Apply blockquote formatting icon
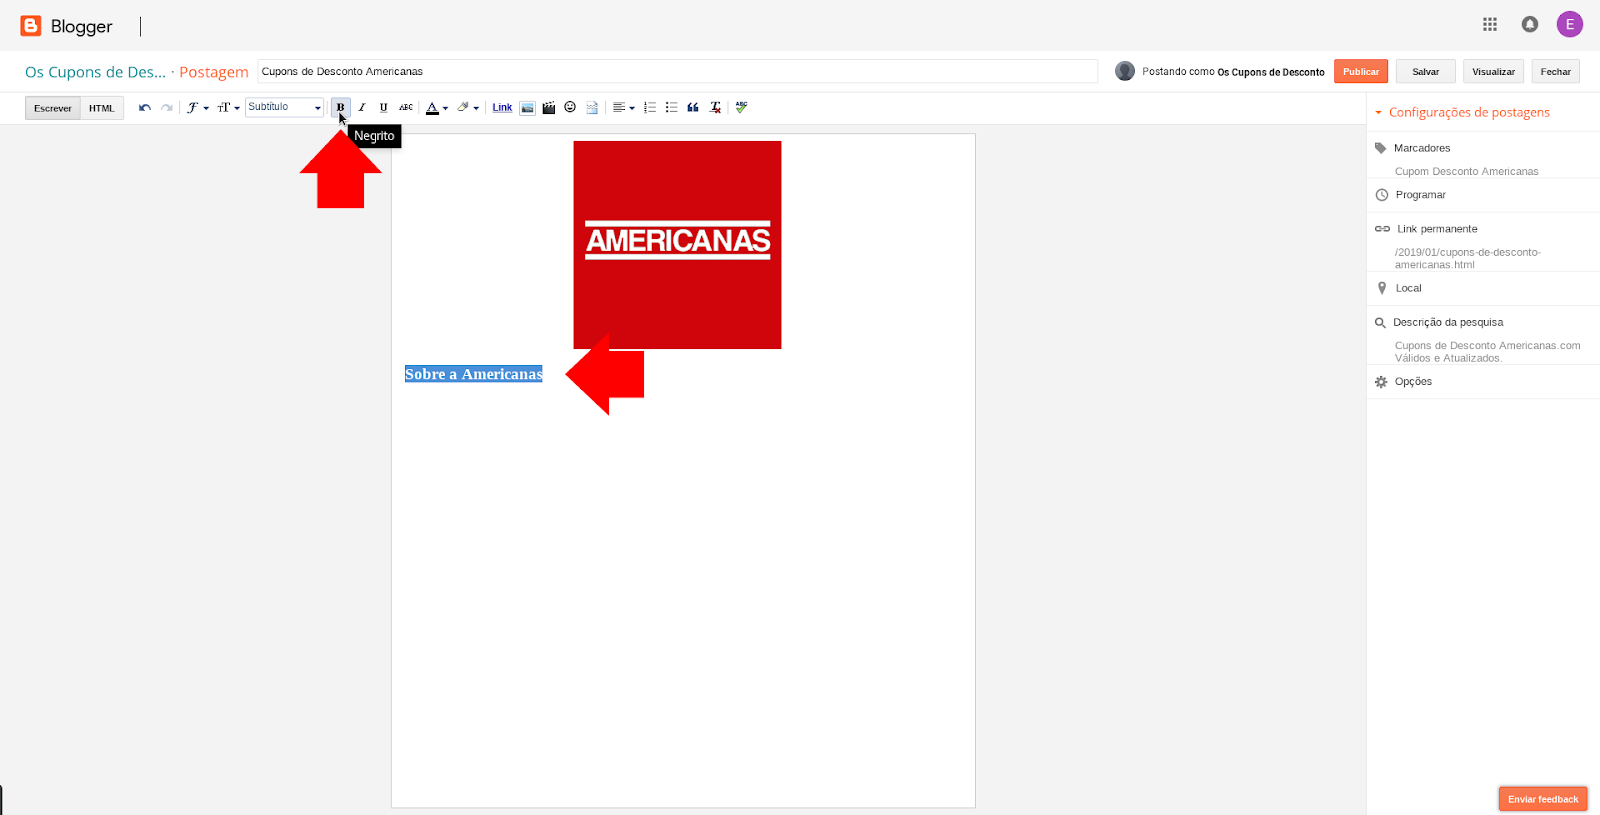Viewport: 1600px width, 815px height. (x=693, y=107)
